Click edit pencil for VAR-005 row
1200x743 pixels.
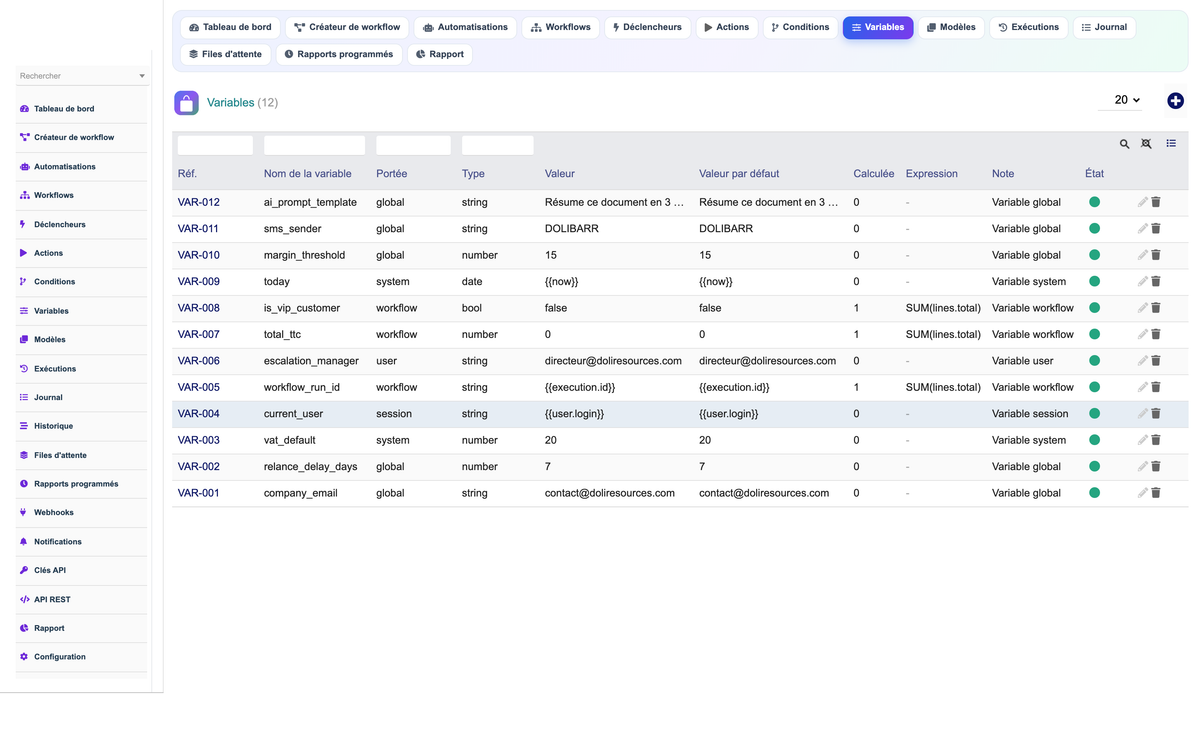click(x=1142, y=387)
